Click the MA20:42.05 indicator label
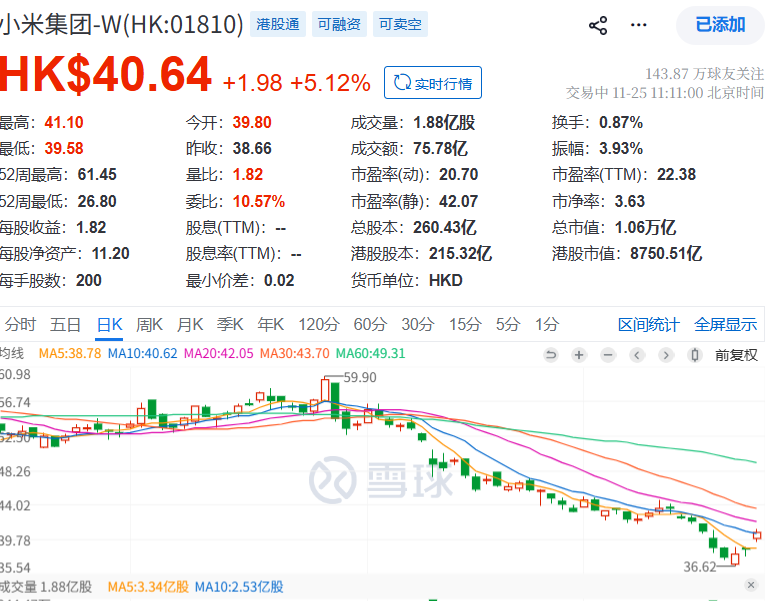Image resolution: width=779 pixels, height=601 pixels. [x=219, y=354]
